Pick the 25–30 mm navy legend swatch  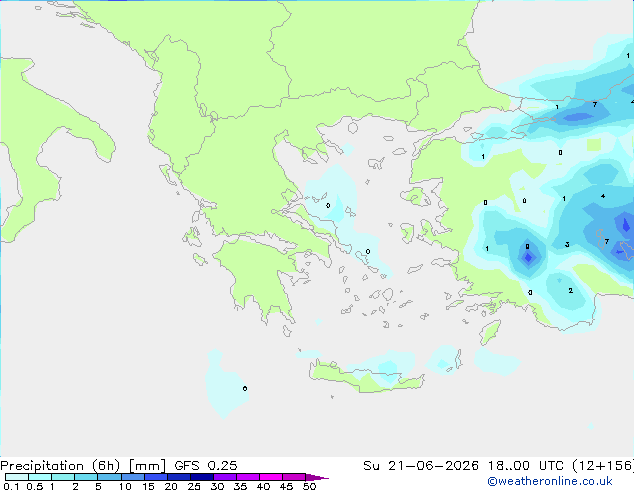click(202, 477)
